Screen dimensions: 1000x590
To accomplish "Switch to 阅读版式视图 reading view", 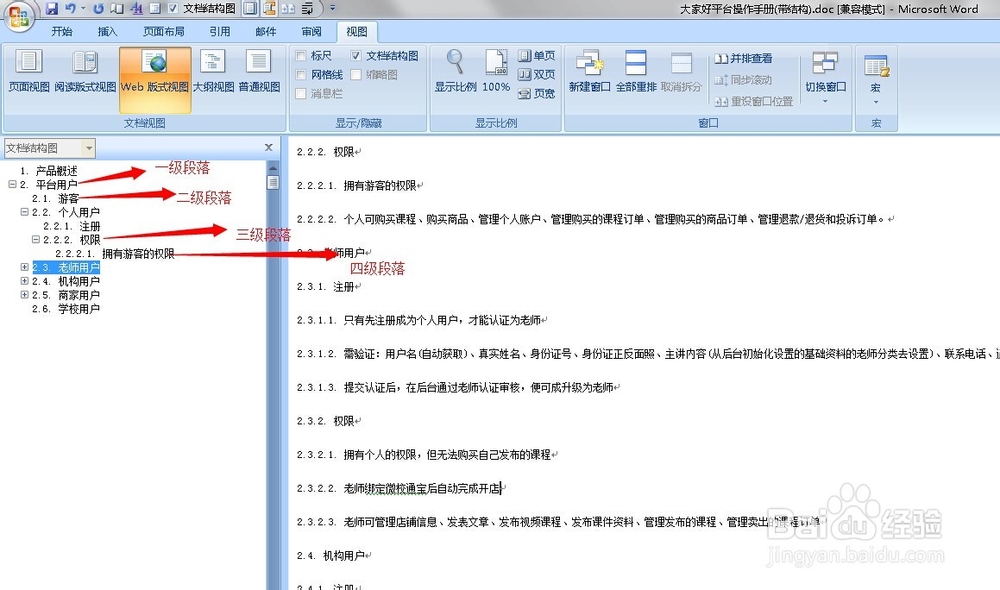I will pos(85,71).
